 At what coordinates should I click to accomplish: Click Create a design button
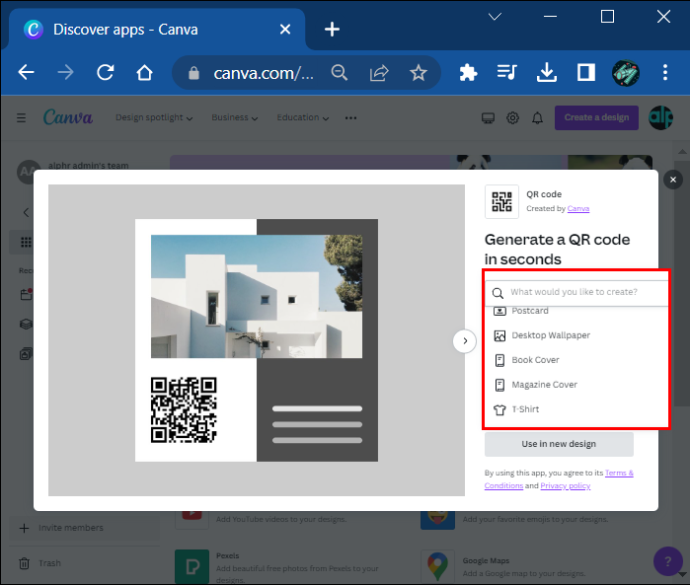[596, 118]
